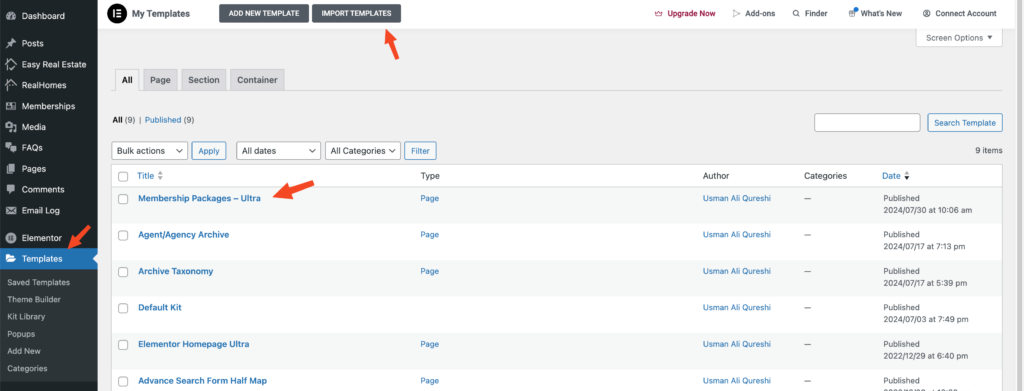
Task: Switch to the Page tab
Action: pyautogui.click(x=160, y=80)
